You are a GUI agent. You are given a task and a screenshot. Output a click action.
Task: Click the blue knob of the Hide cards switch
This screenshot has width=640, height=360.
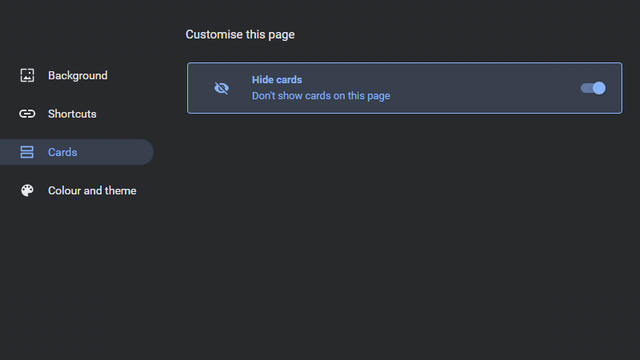pyautogui.click(x=599, y=88)
